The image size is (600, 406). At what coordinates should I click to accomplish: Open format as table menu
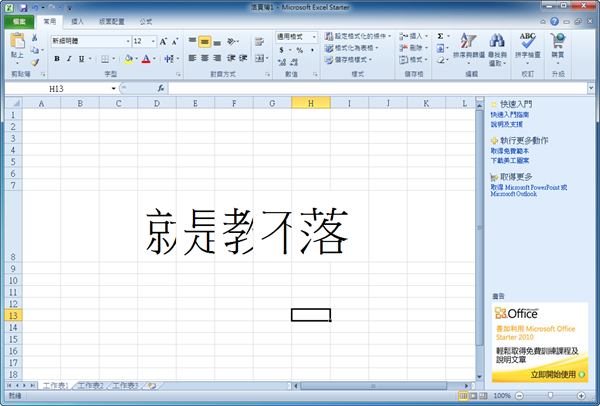[x=351, y=48]
